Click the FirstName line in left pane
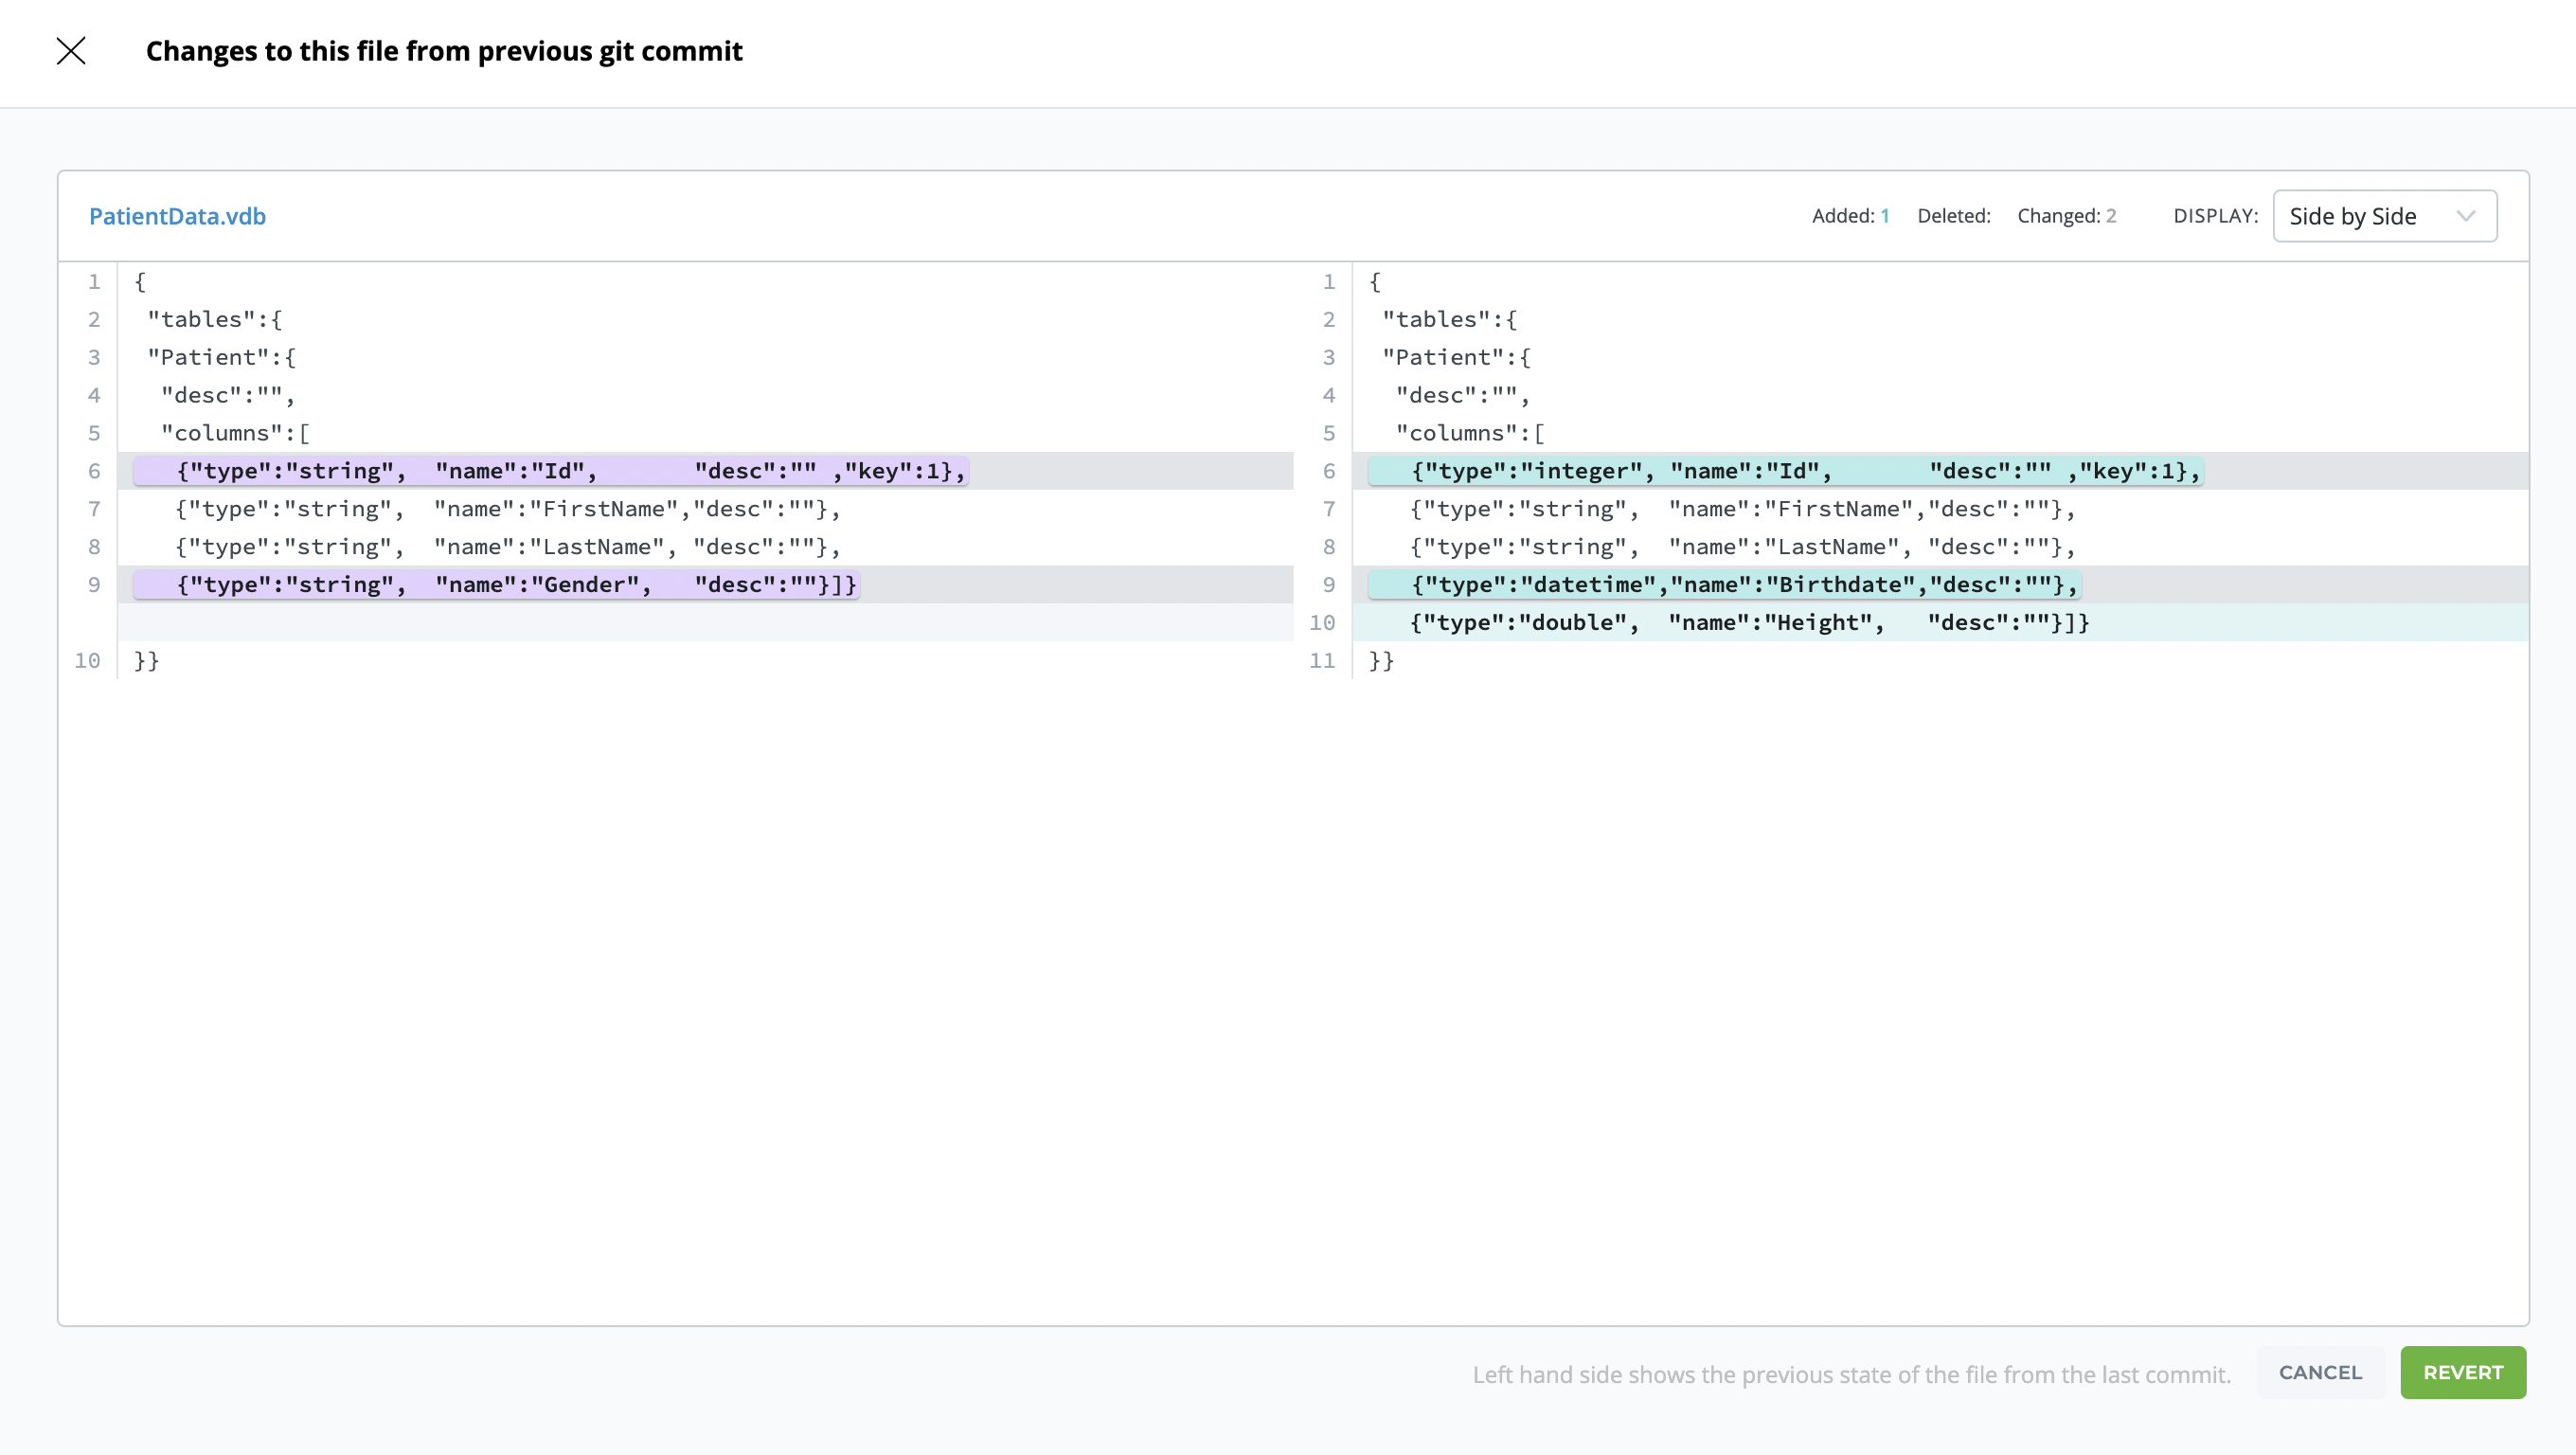 click(x=508, y=509)
